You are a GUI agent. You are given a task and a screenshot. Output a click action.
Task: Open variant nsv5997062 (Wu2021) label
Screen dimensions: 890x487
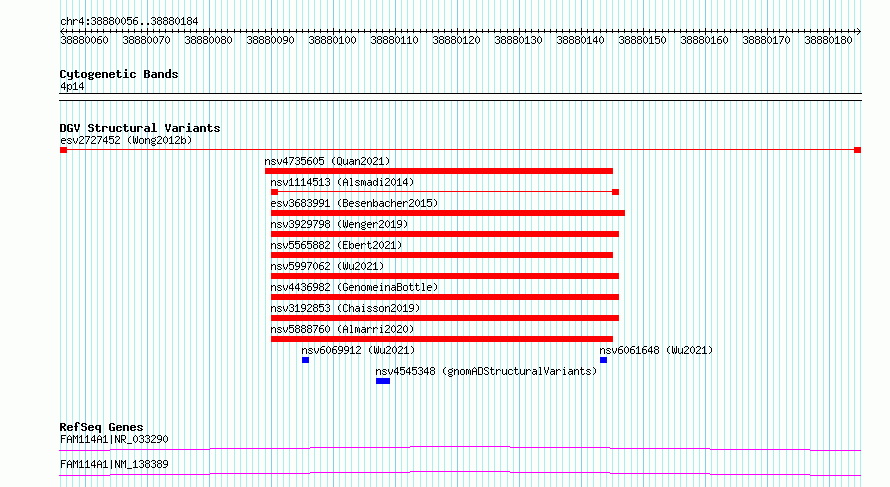328,266
